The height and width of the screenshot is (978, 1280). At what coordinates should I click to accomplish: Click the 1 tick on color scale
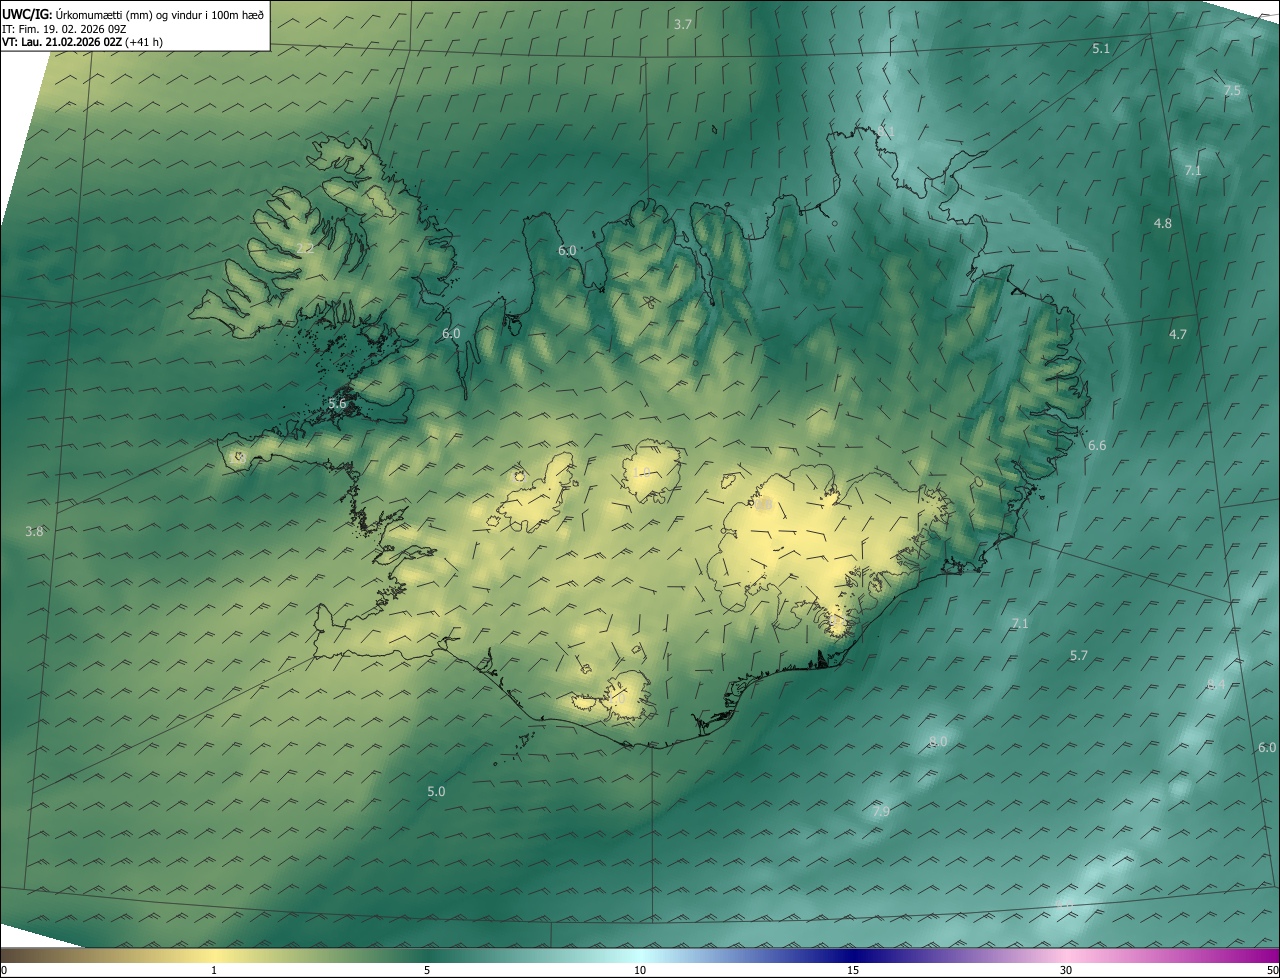click(x=214, y=970)
